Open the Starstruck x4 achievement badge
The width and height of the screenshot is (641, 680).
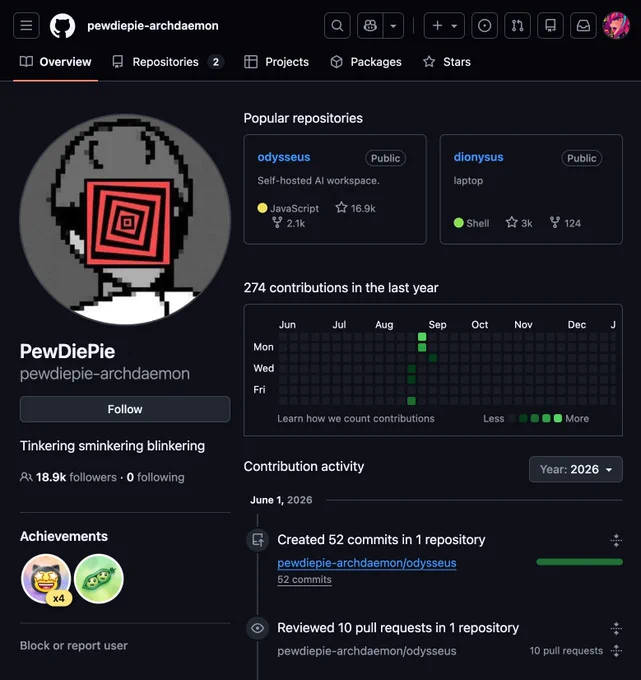(x=46, y=579)
